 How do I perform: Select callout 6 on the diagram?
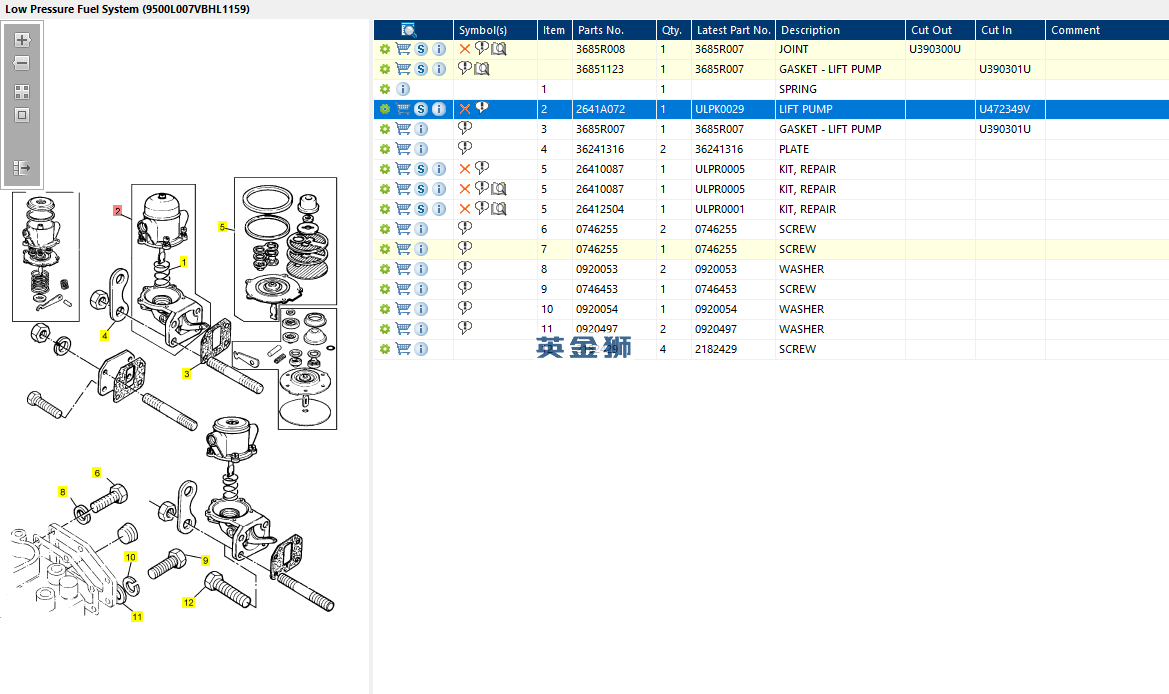97,473
